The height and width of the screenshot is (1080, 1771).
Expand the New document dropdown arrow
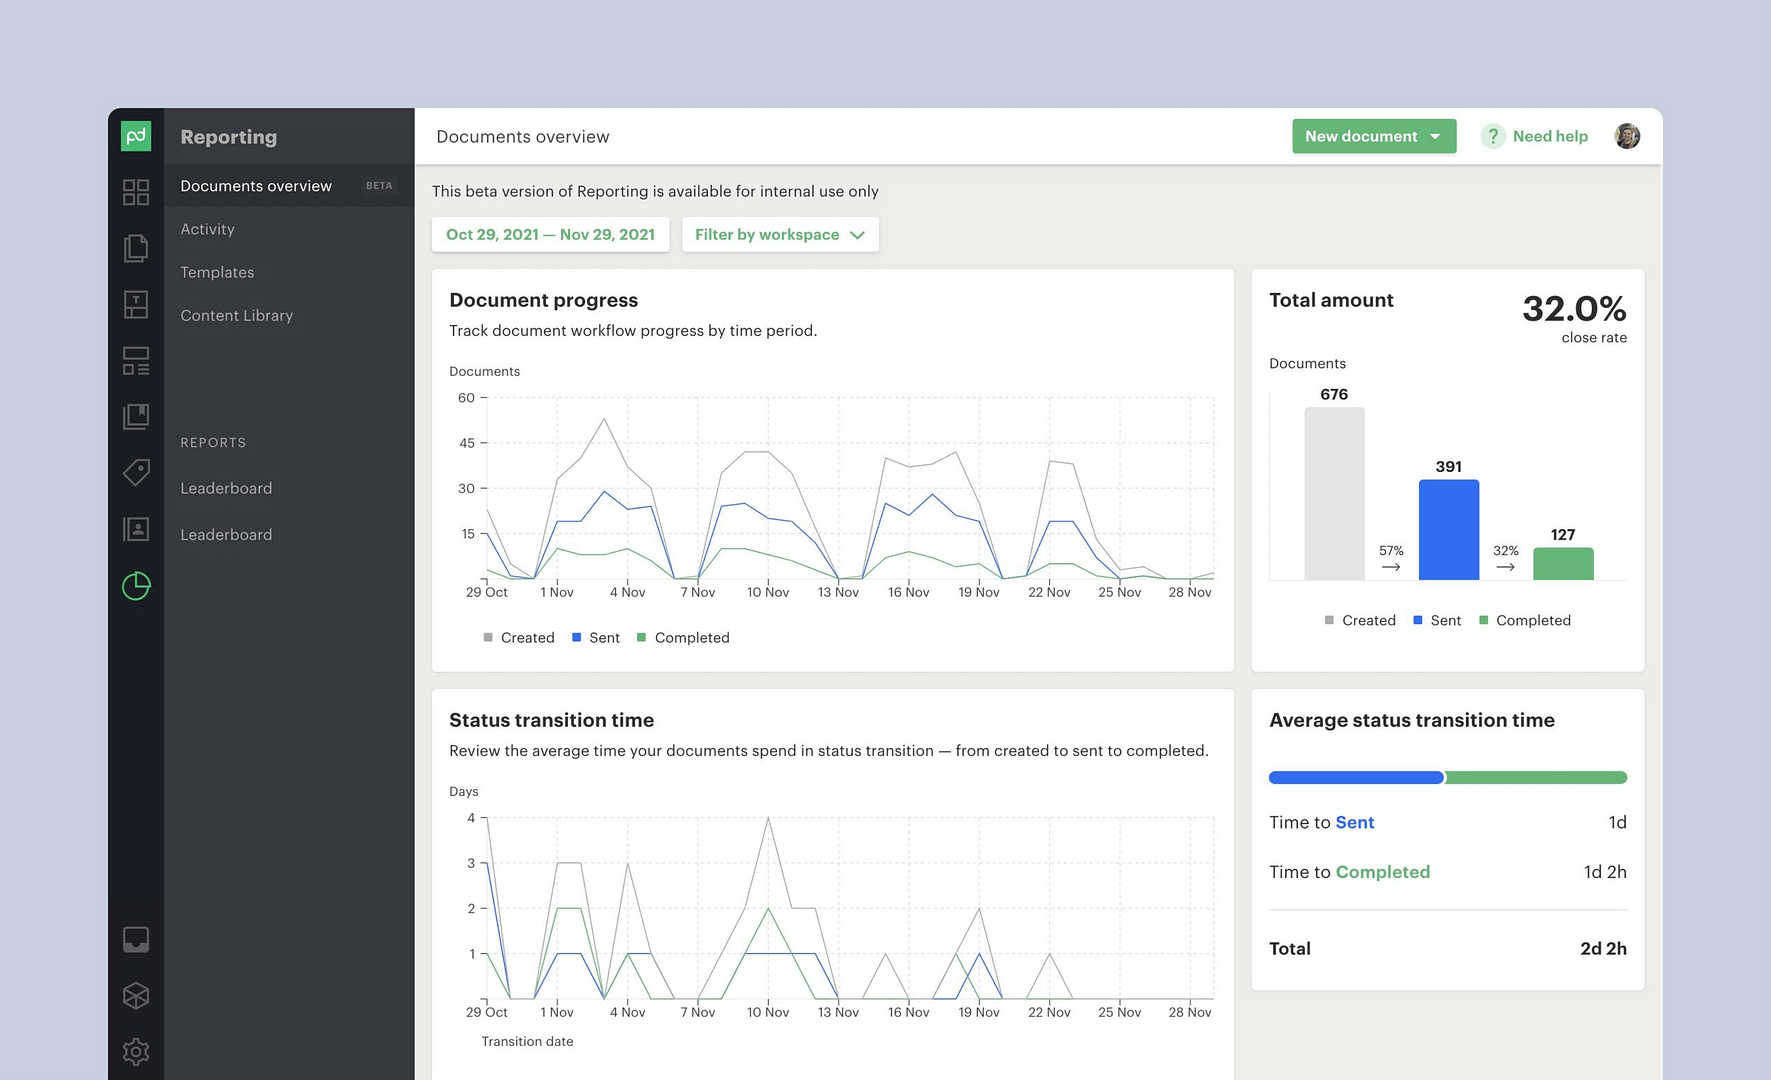pyautogui.click(x=1437, y=136)
